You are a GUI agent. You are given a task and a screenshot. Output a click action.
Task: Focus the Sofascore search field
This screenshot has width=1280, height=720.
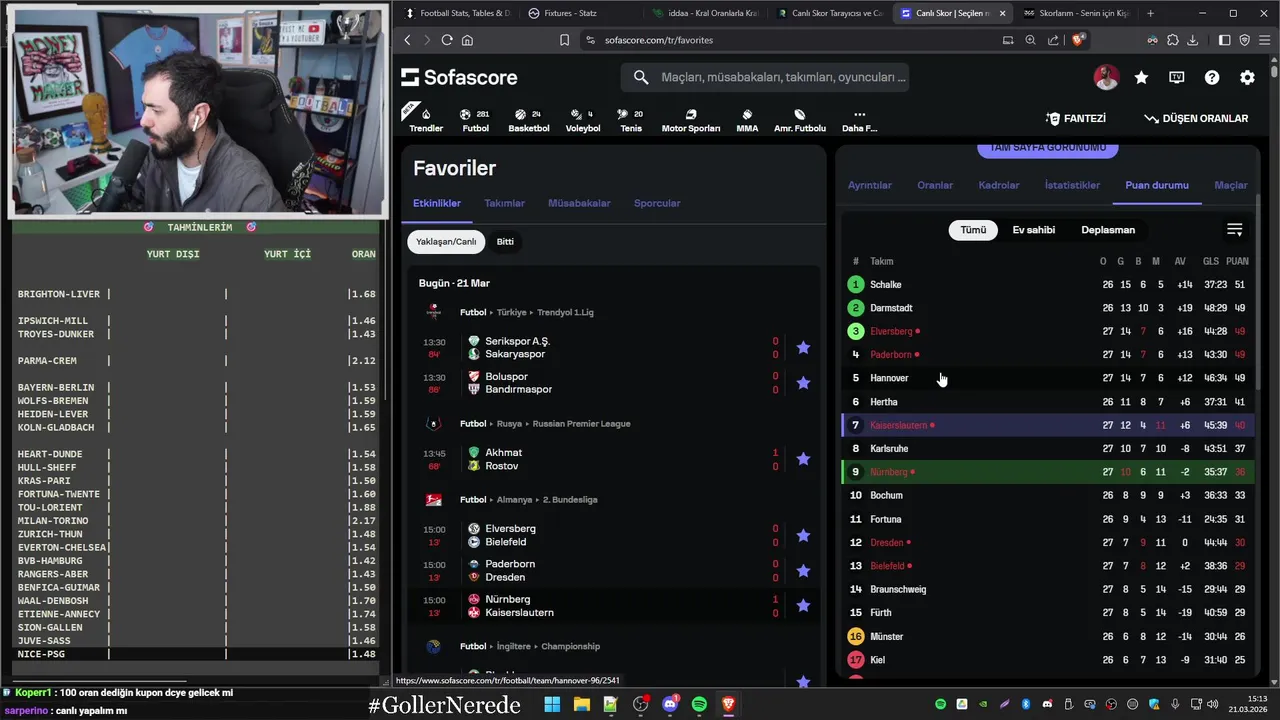[765, 77]
